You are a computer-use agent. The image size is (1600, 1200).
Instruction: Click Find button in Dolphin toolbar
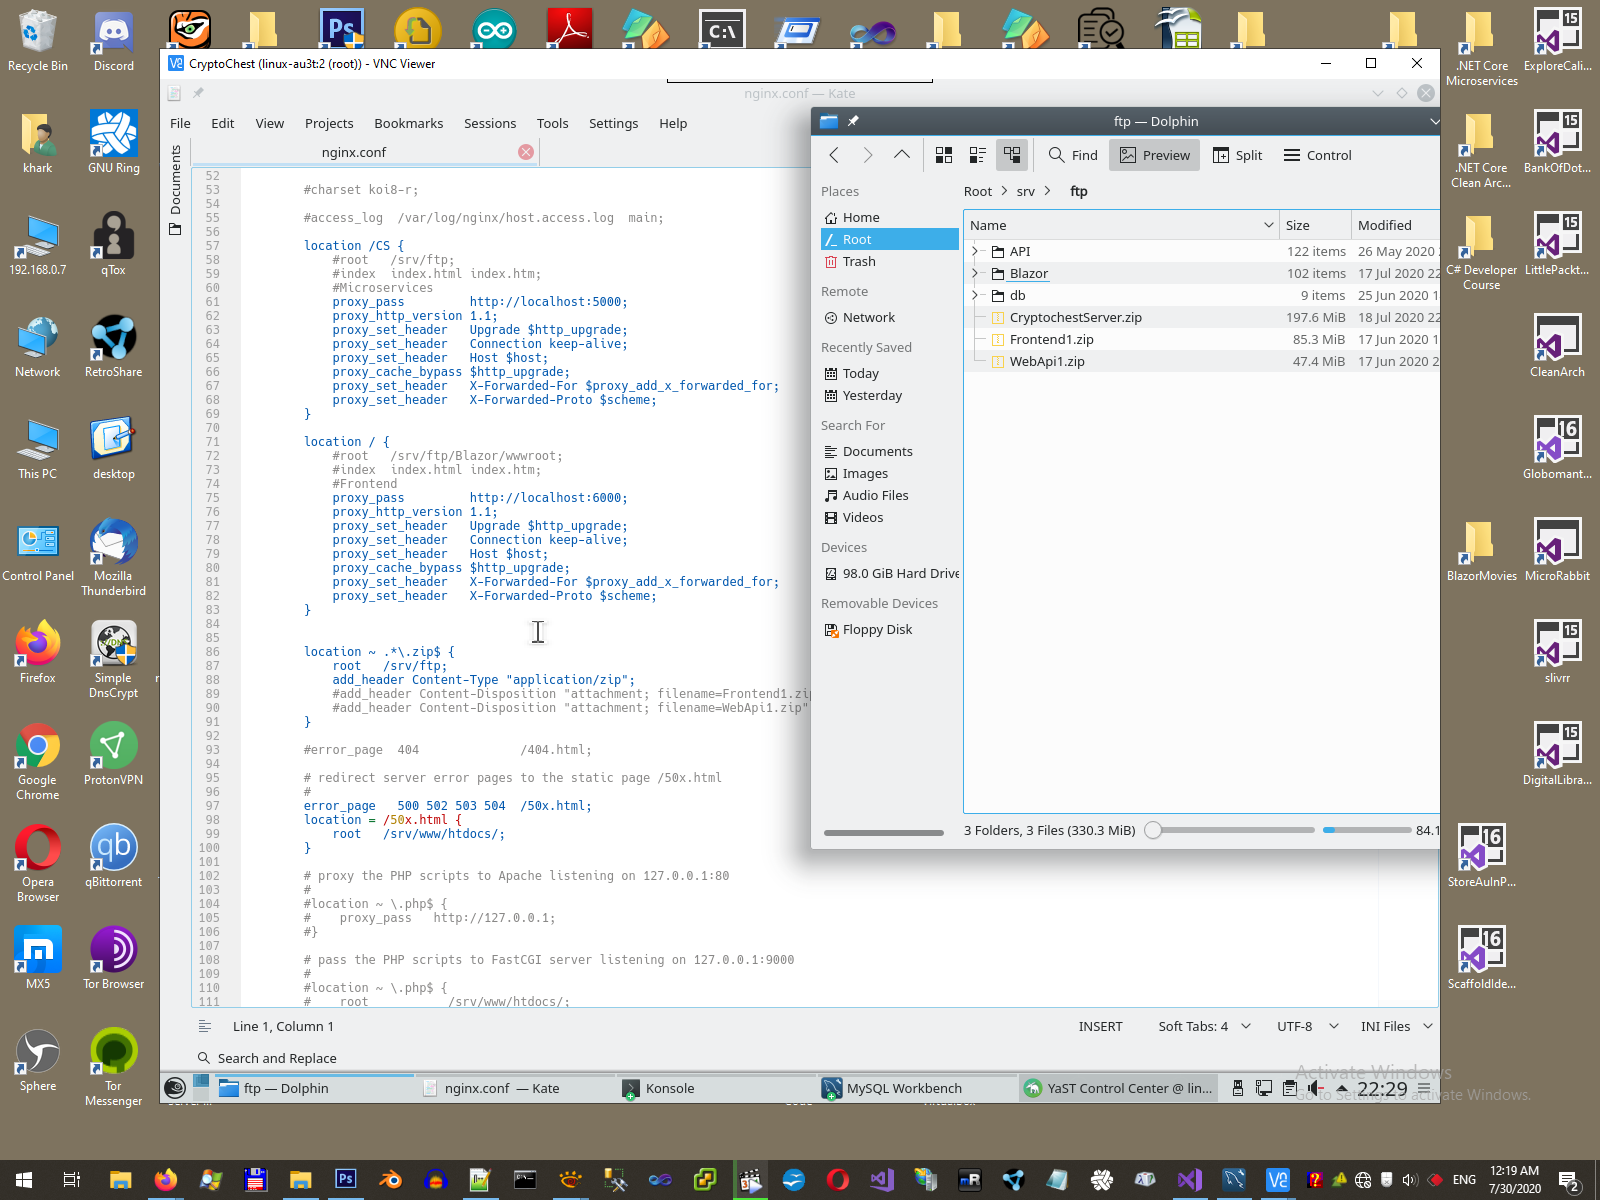[x=1073, y=155]
